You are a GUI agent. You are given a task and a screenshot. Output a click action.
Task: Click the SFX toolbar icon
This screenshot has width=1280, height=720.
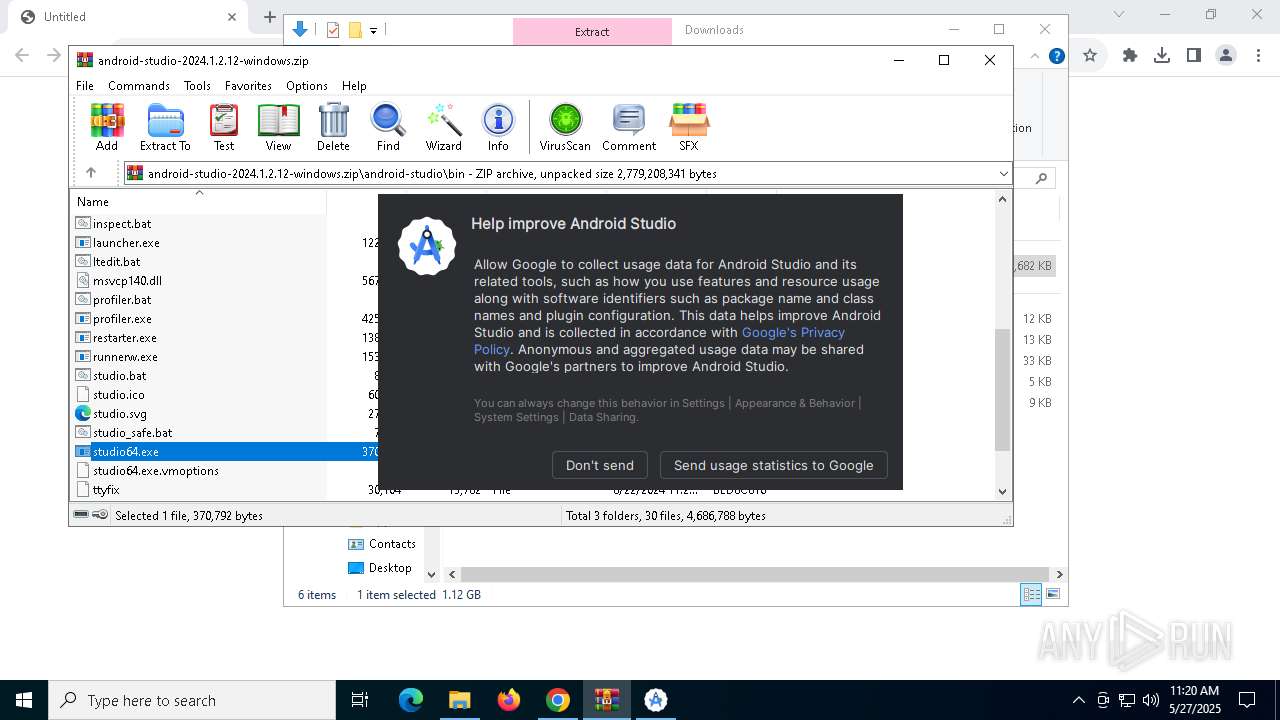pyautogui.click(x=689, y=127)
